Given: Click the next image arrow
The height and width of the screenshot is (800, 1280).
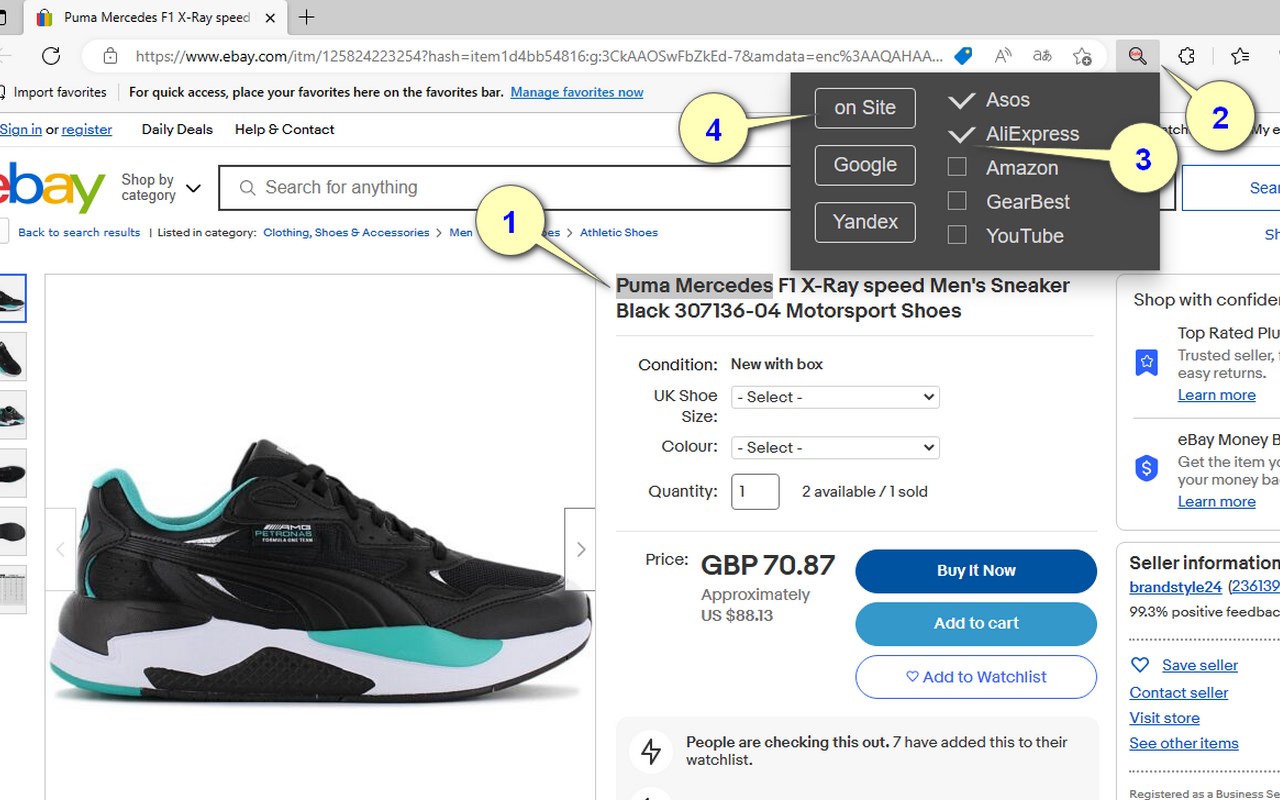Looking at the screenshot, I should tap(580, 549).
